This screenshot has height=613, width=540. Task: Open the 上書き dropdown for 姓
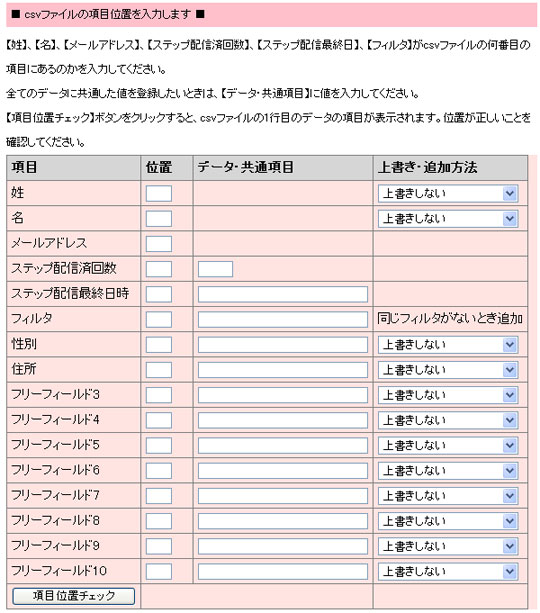(448, 194)
